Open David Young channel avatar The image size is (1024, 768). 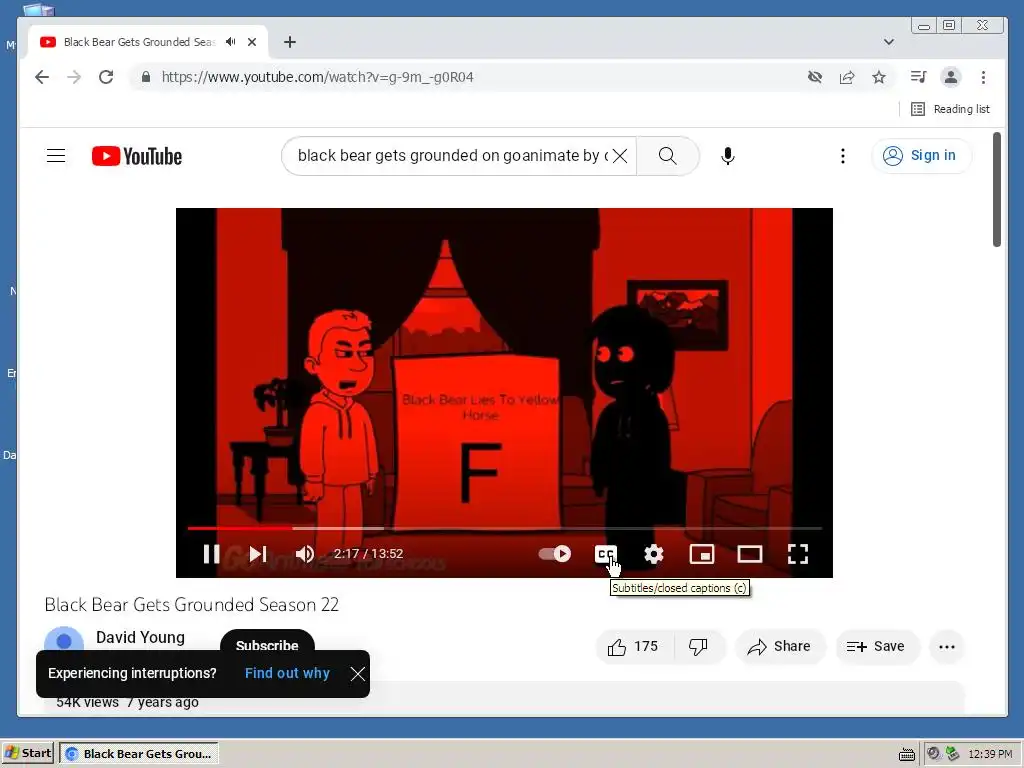pos(63,639)
